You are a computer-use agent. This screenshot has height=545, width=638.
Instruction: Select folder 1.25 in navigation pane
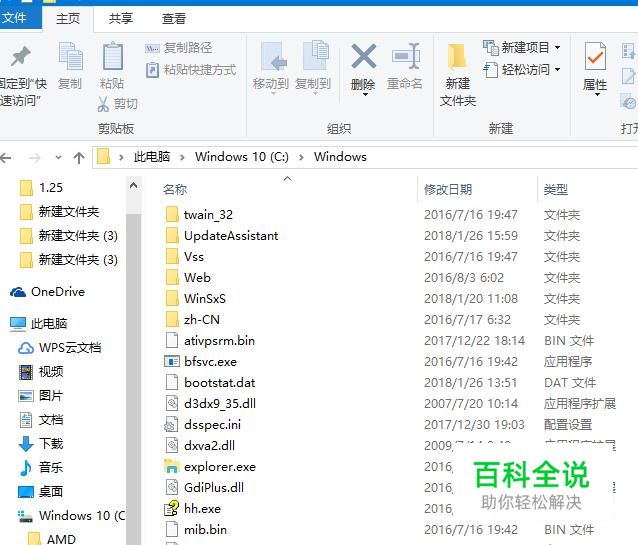41,188
